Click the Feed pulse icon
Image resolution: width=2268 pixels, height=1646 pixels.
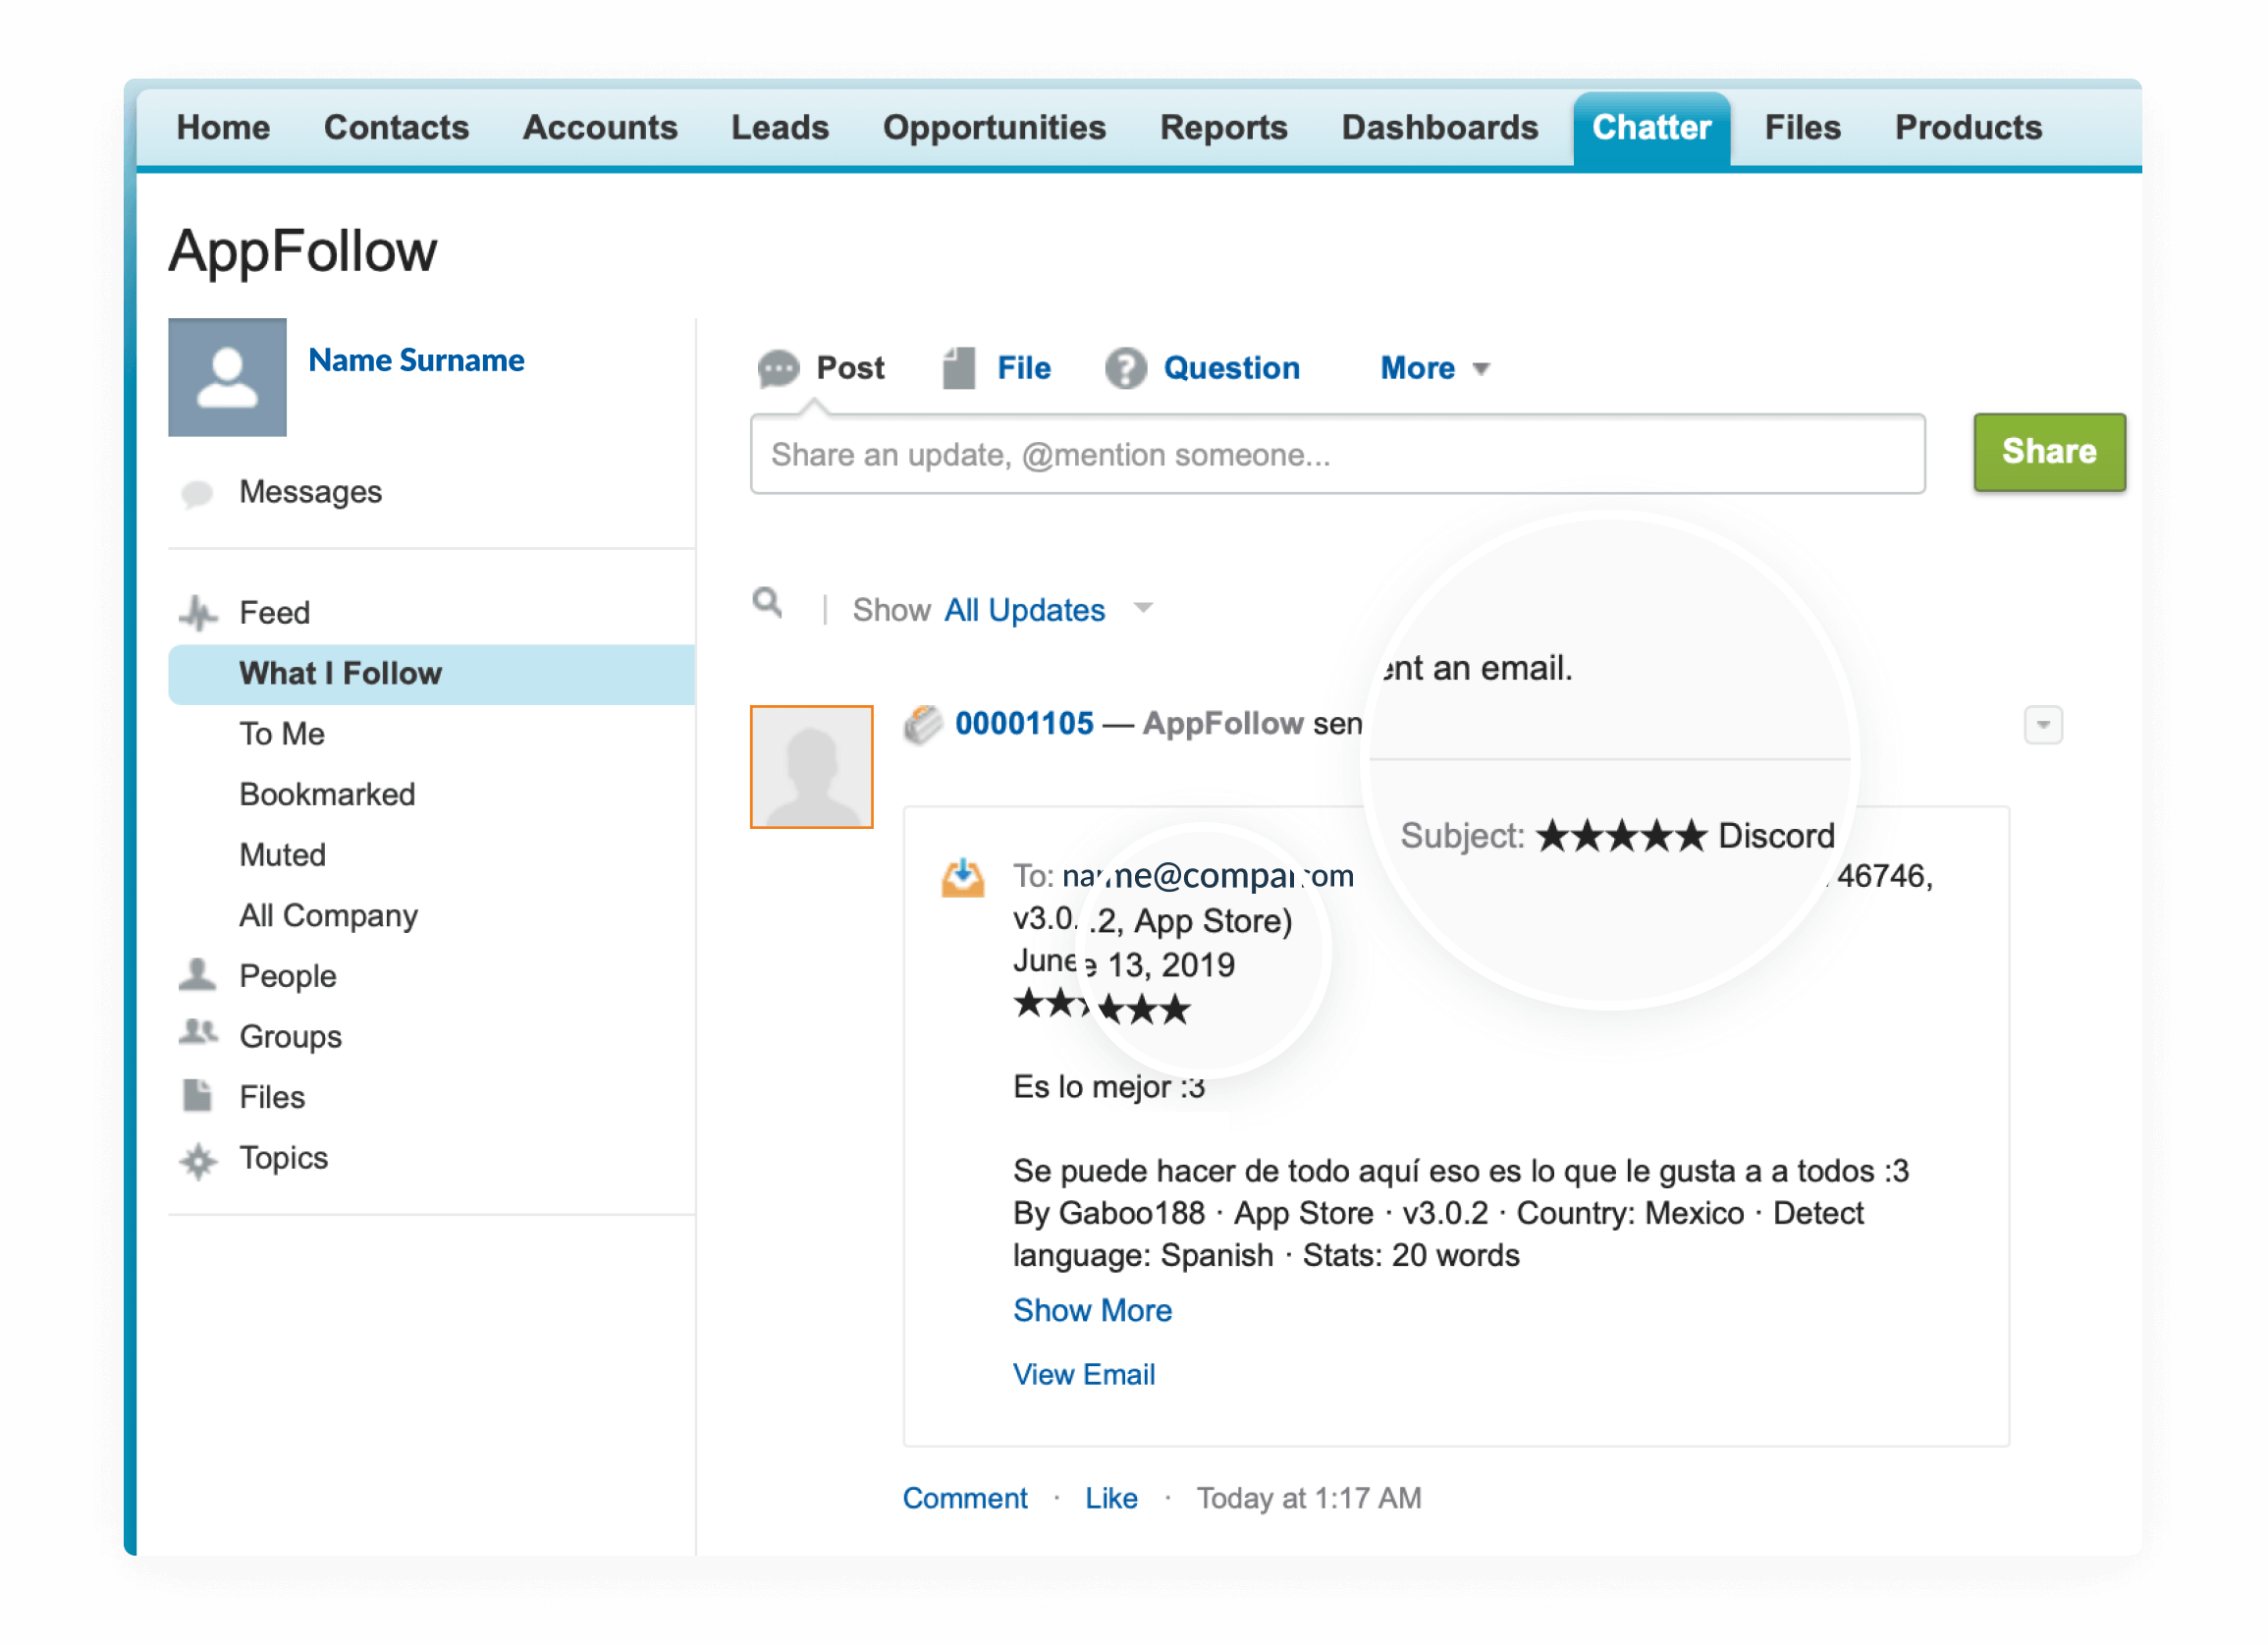point(198,613)
